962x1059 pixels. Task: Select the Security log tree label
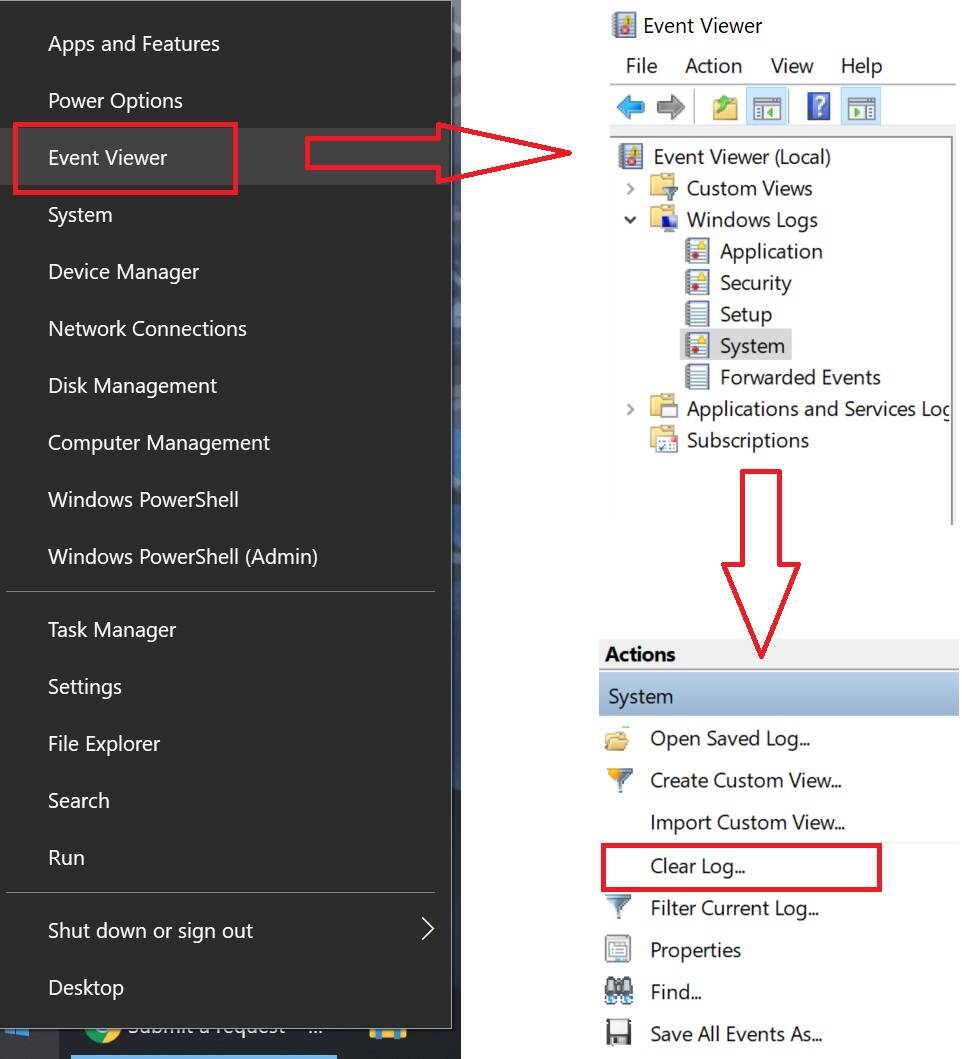click(x=755, y=283)
